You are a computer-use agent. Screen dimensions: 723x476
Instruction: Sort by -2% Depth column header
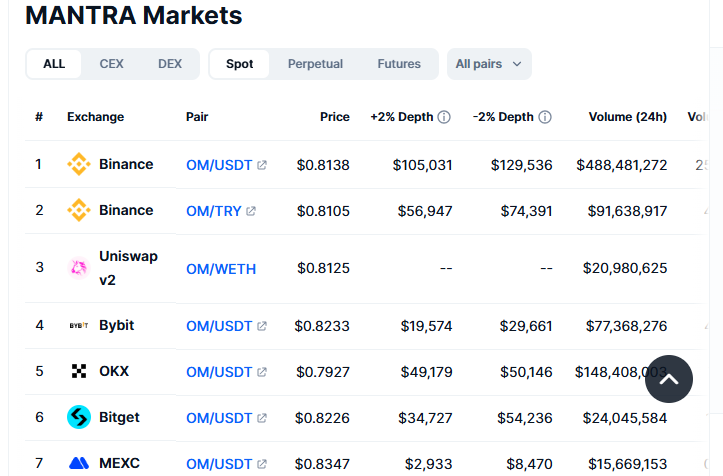click(503, 117)
